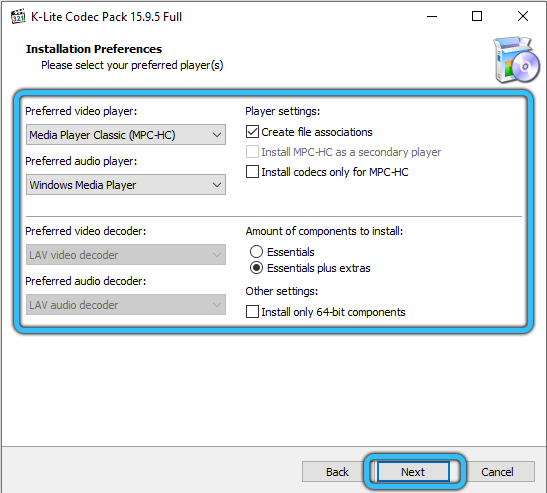This screenshot has height=493, width=547.
Task: Select the Essentials radio option
Action: coord(256,252)
